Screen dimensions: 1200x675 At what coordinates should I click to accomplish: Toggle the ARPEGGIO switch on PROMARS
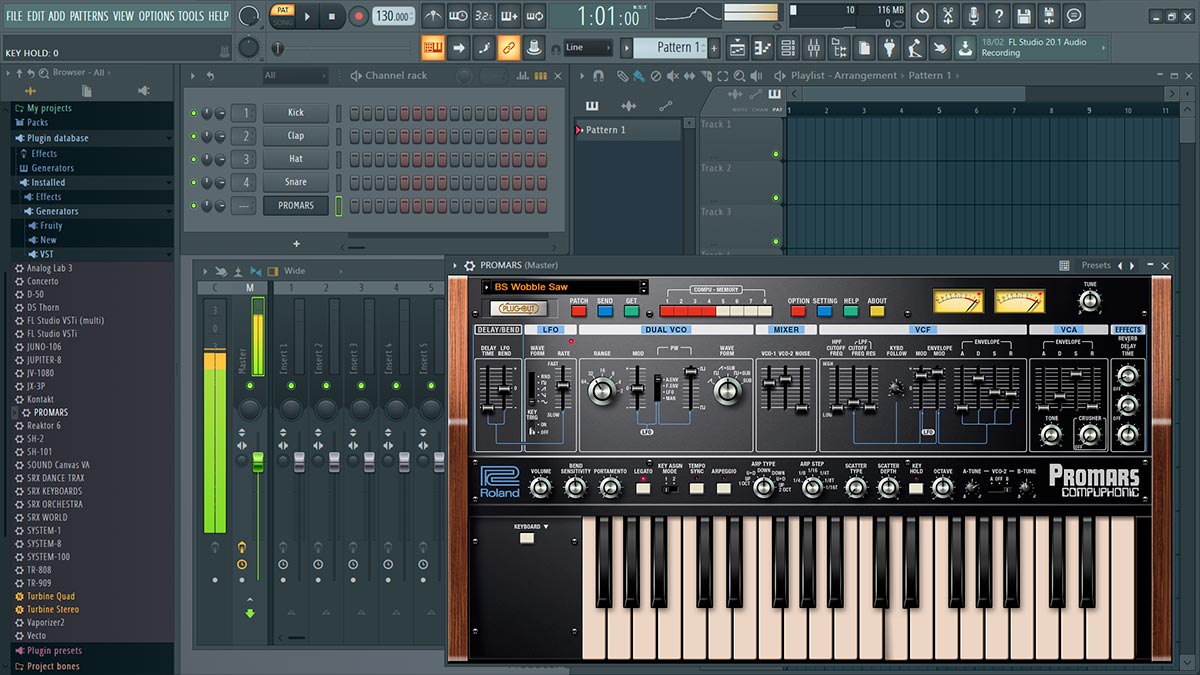click(724, 488)
